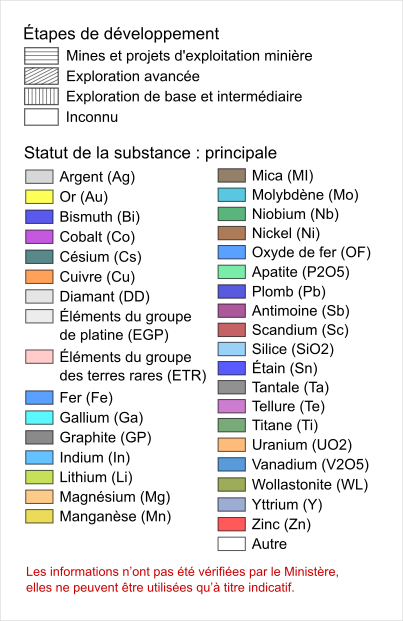Click the horizontal-hatched Mines et projets pattern box

(41, 56)
